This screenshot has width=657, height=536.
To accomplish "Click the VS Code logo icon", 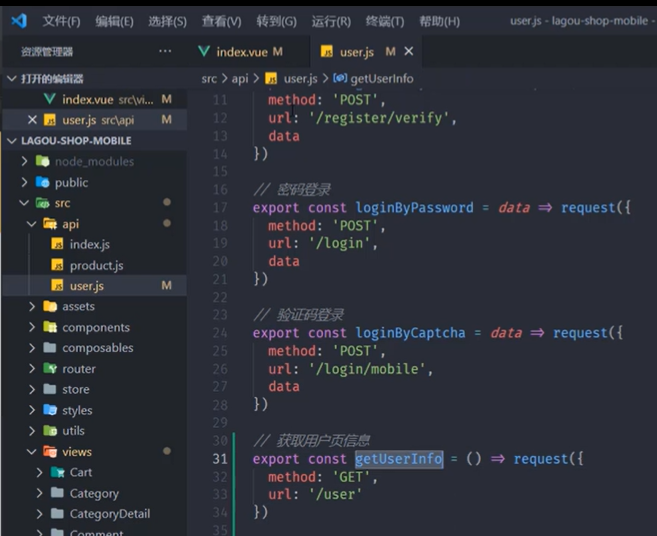I will click(x=19, y=21).
